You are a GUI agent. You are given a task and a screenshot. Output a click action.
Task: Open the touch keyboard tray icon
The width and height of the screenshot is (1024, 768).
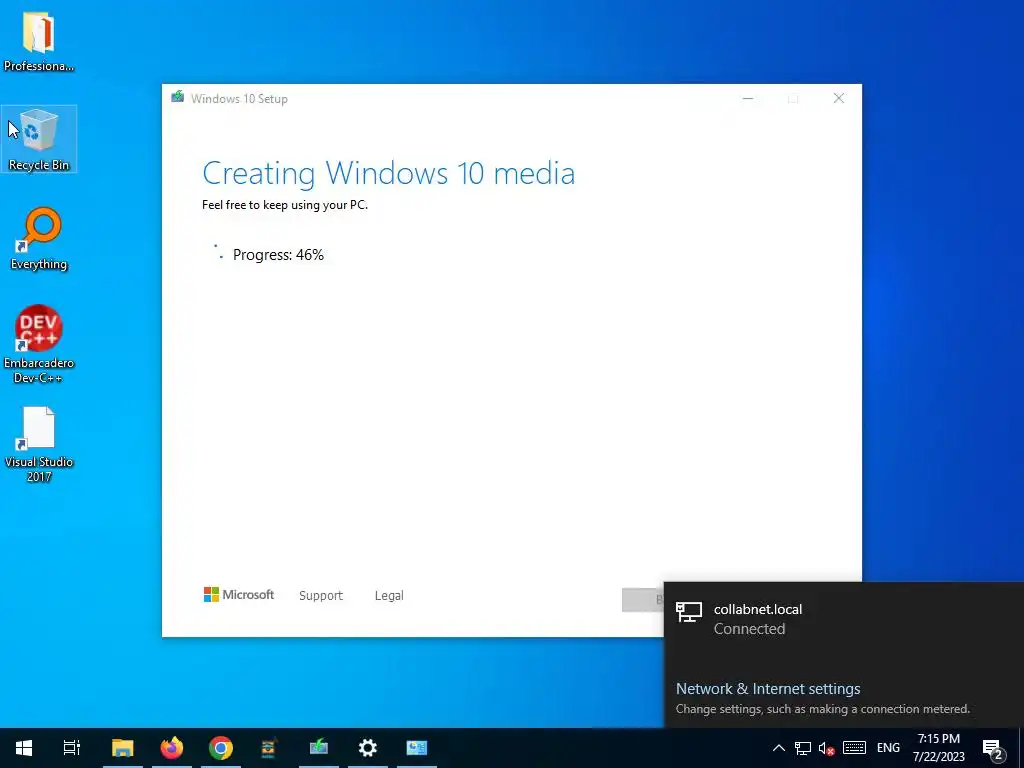click(x=854, y=748)
